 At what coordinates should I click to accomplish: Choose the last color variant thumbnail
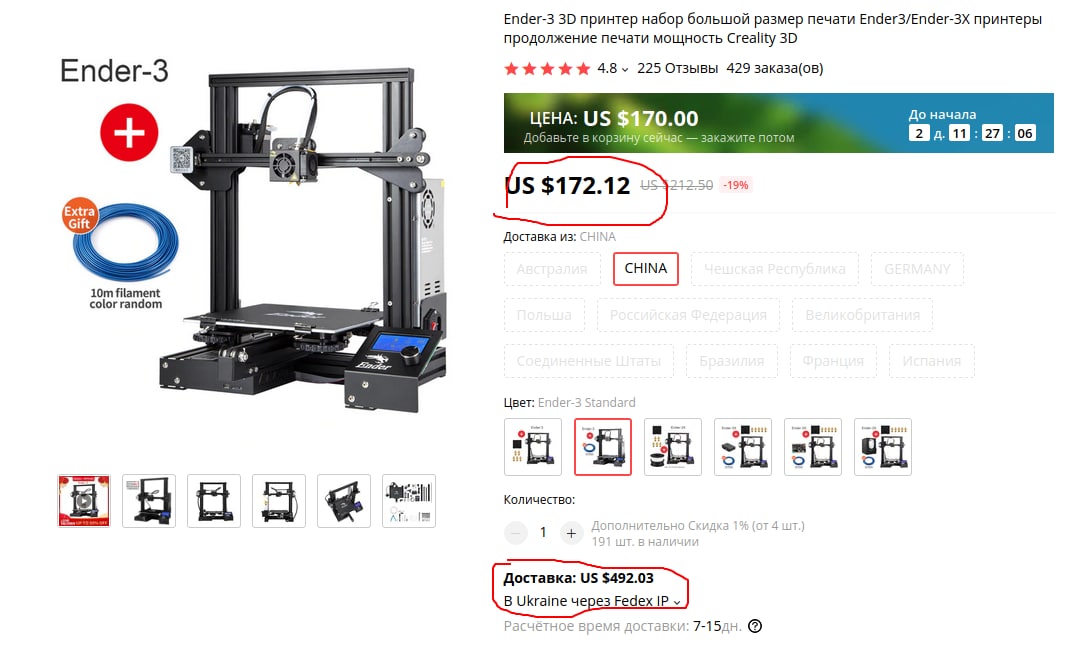[882, 447]
